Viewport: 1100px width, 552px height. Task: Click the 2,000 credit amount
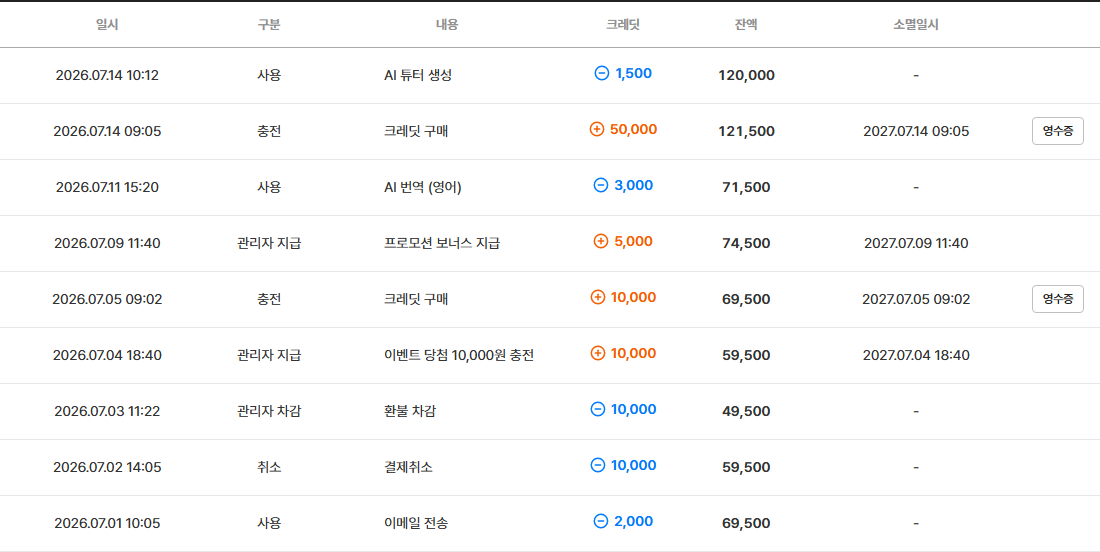coord(633,522)
